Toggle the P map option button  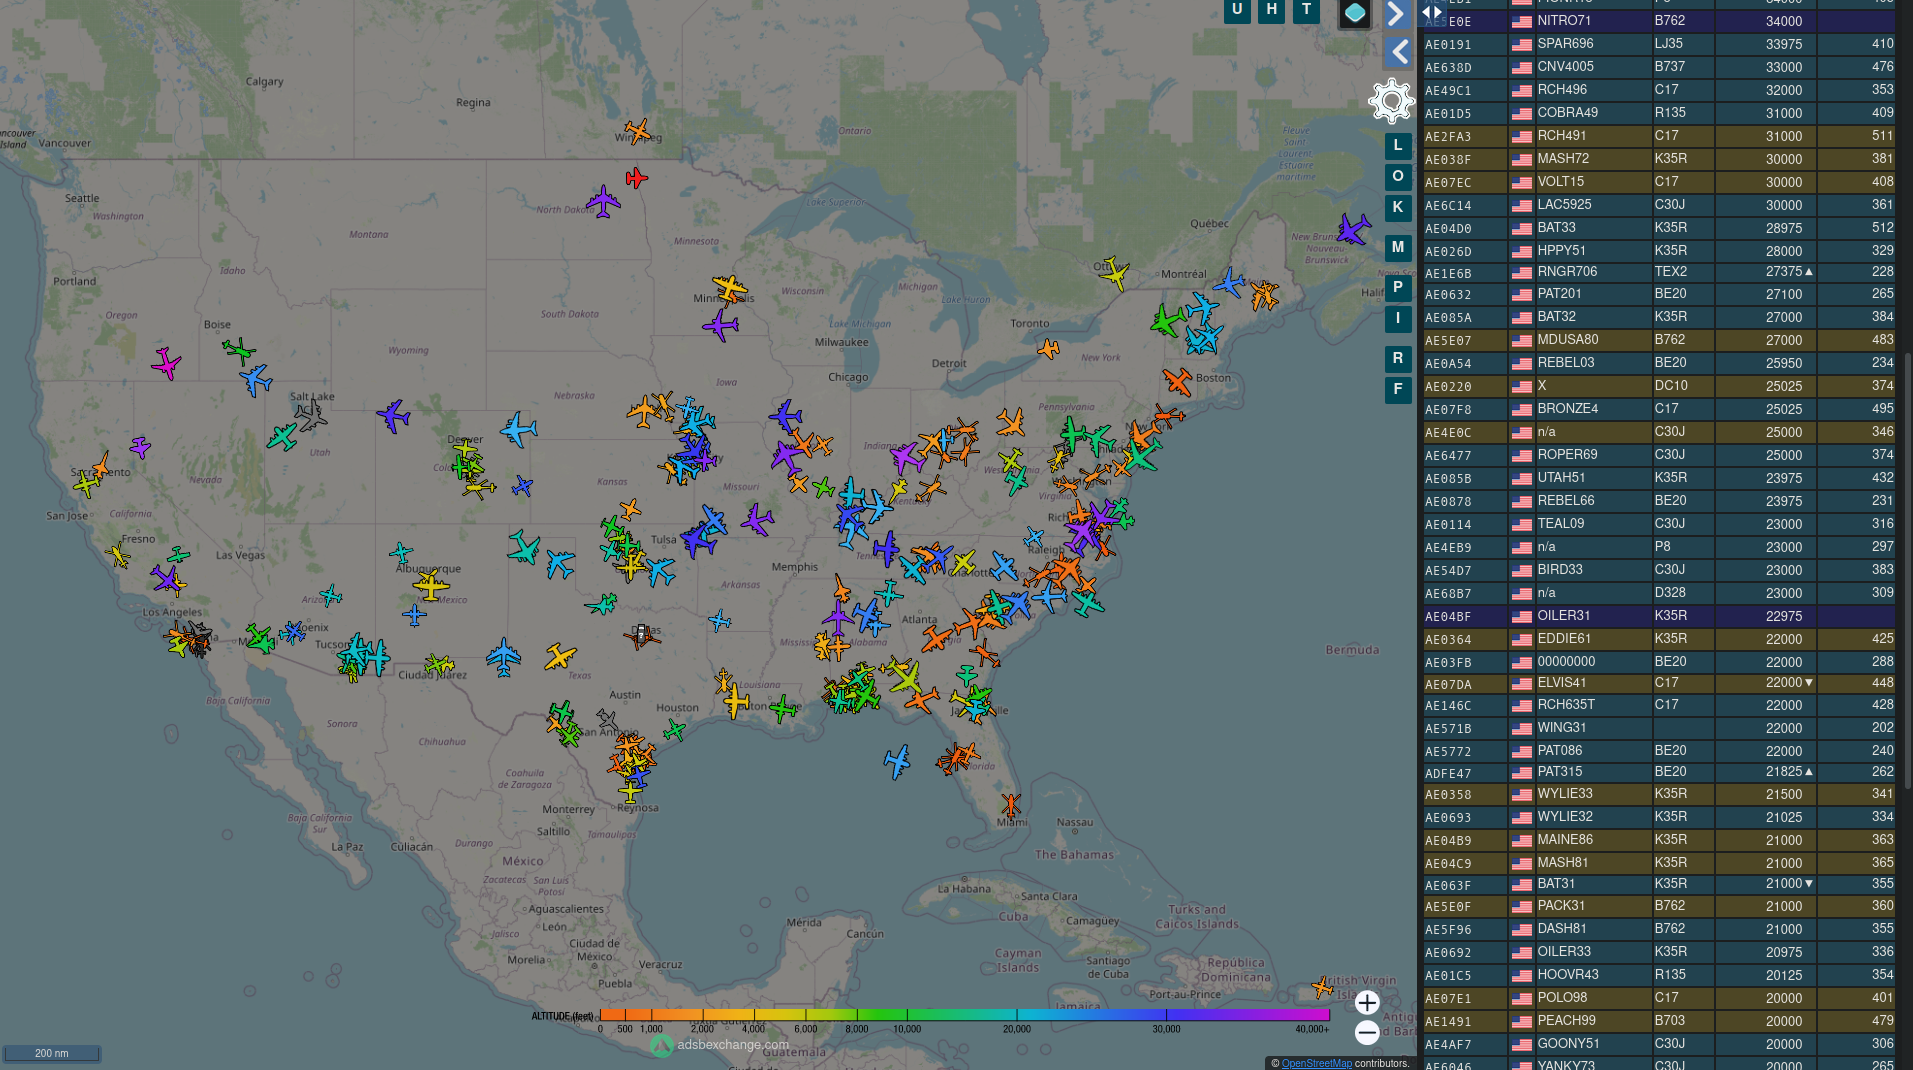pyautogui.click(x=1398, y=288)
